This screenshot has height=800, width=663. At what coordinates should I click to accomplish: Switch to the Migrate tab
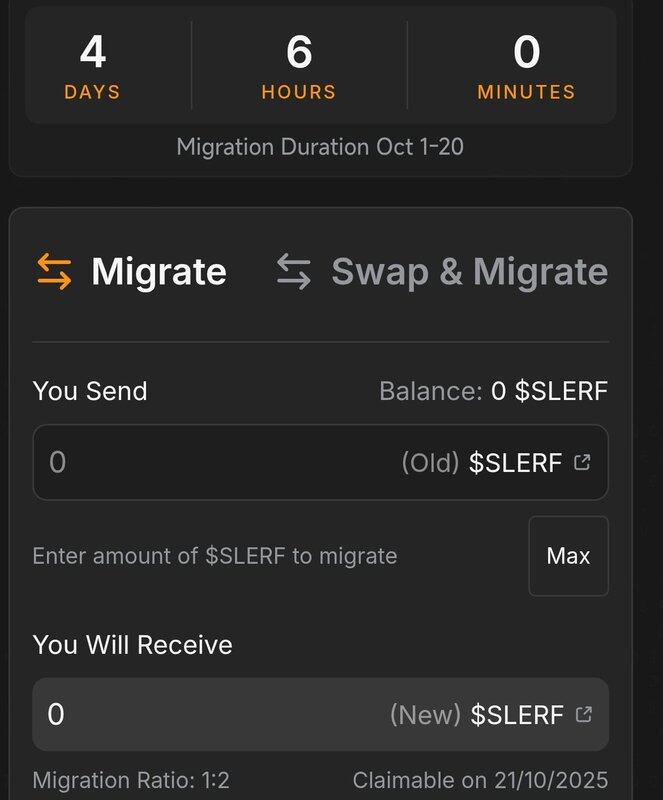point(158,272)
